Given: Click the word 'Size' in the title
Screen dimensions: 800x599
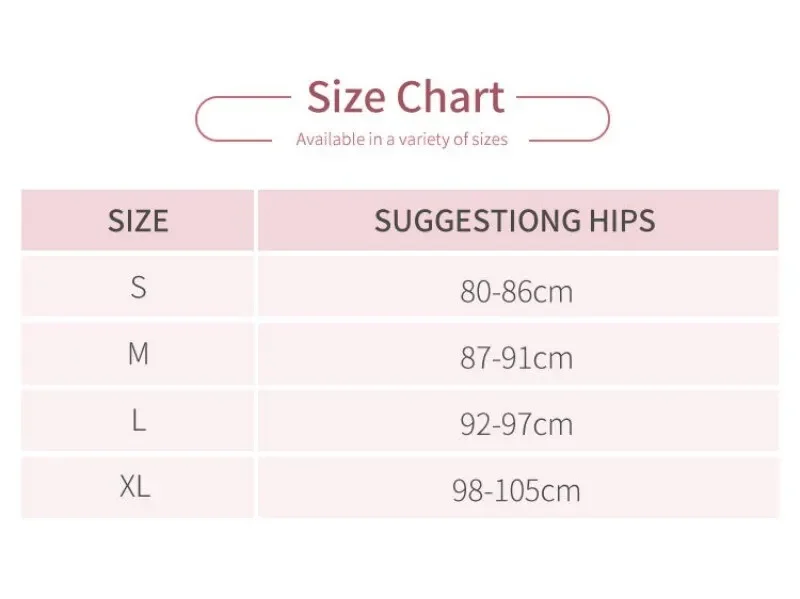Looking at the screenshot, I should point(346,98).
